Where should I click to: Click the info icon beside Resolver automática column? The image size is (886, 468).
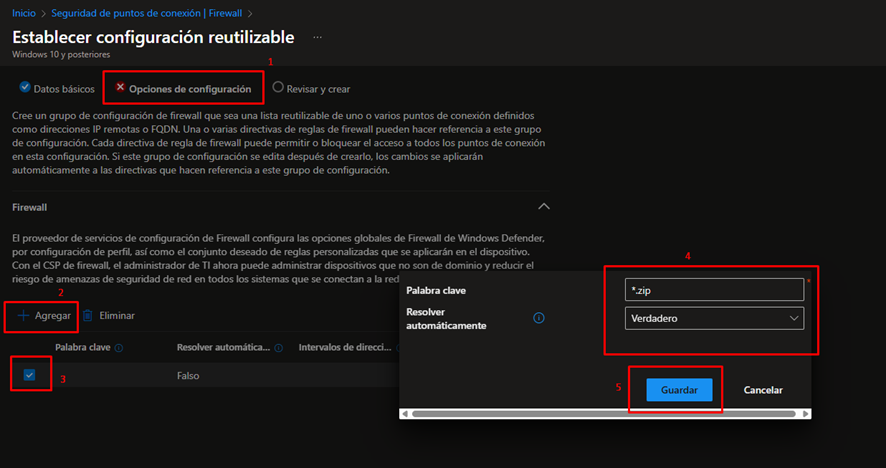(x=278, y=348)
